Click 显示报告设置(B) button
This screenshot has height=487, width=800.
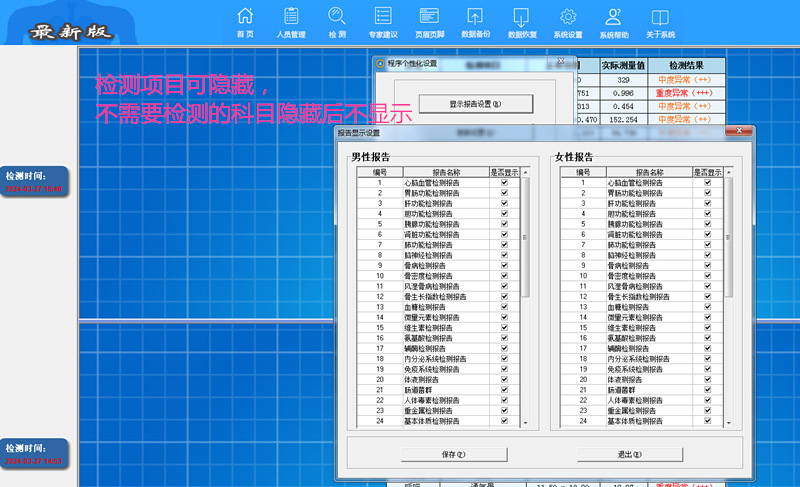(x=476, y=104)
